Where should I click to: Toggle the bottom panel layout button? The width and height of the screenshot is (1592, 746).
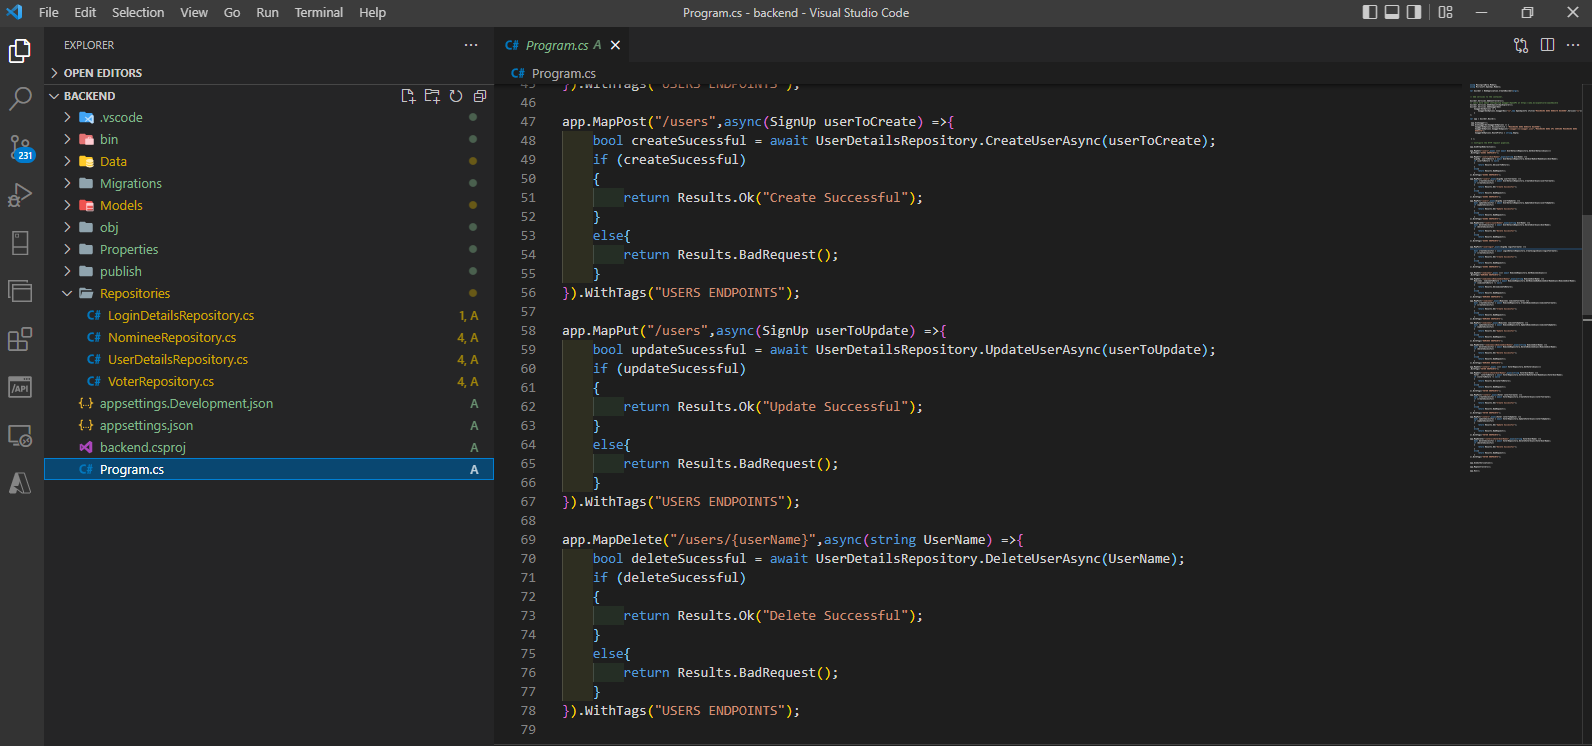[x=1392, y=12]
